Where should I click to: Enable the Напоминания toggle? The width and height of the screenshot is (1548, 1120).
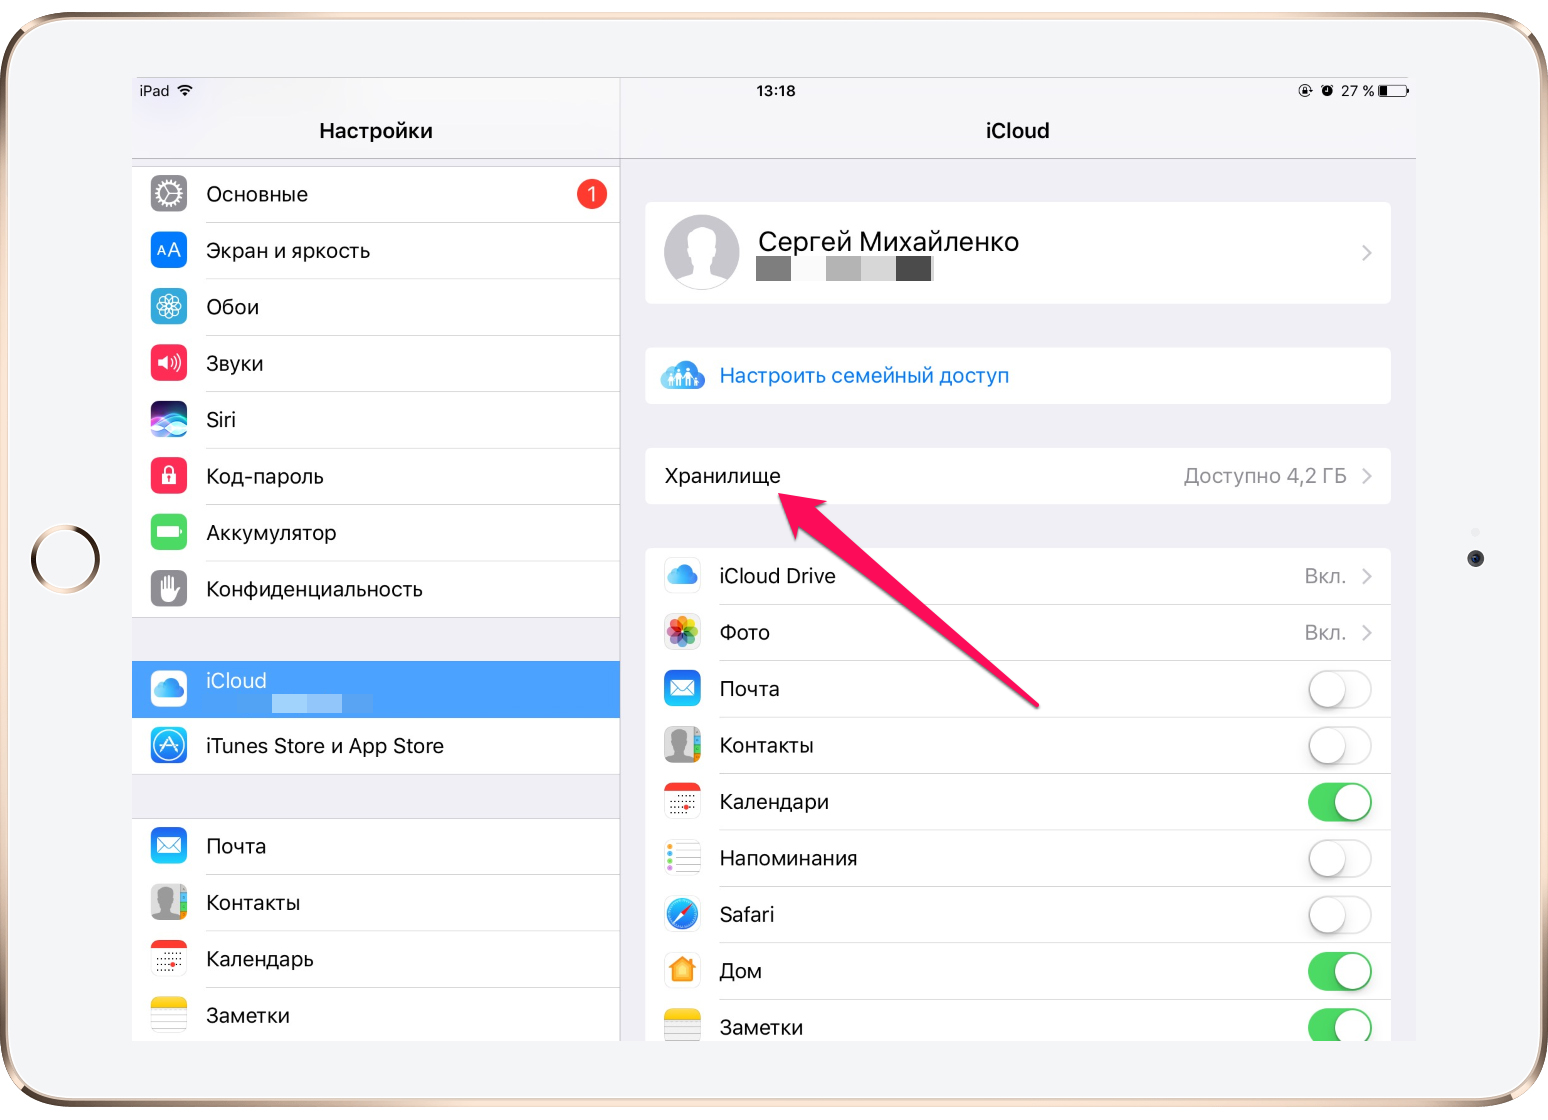click(x=1340, y=858)
